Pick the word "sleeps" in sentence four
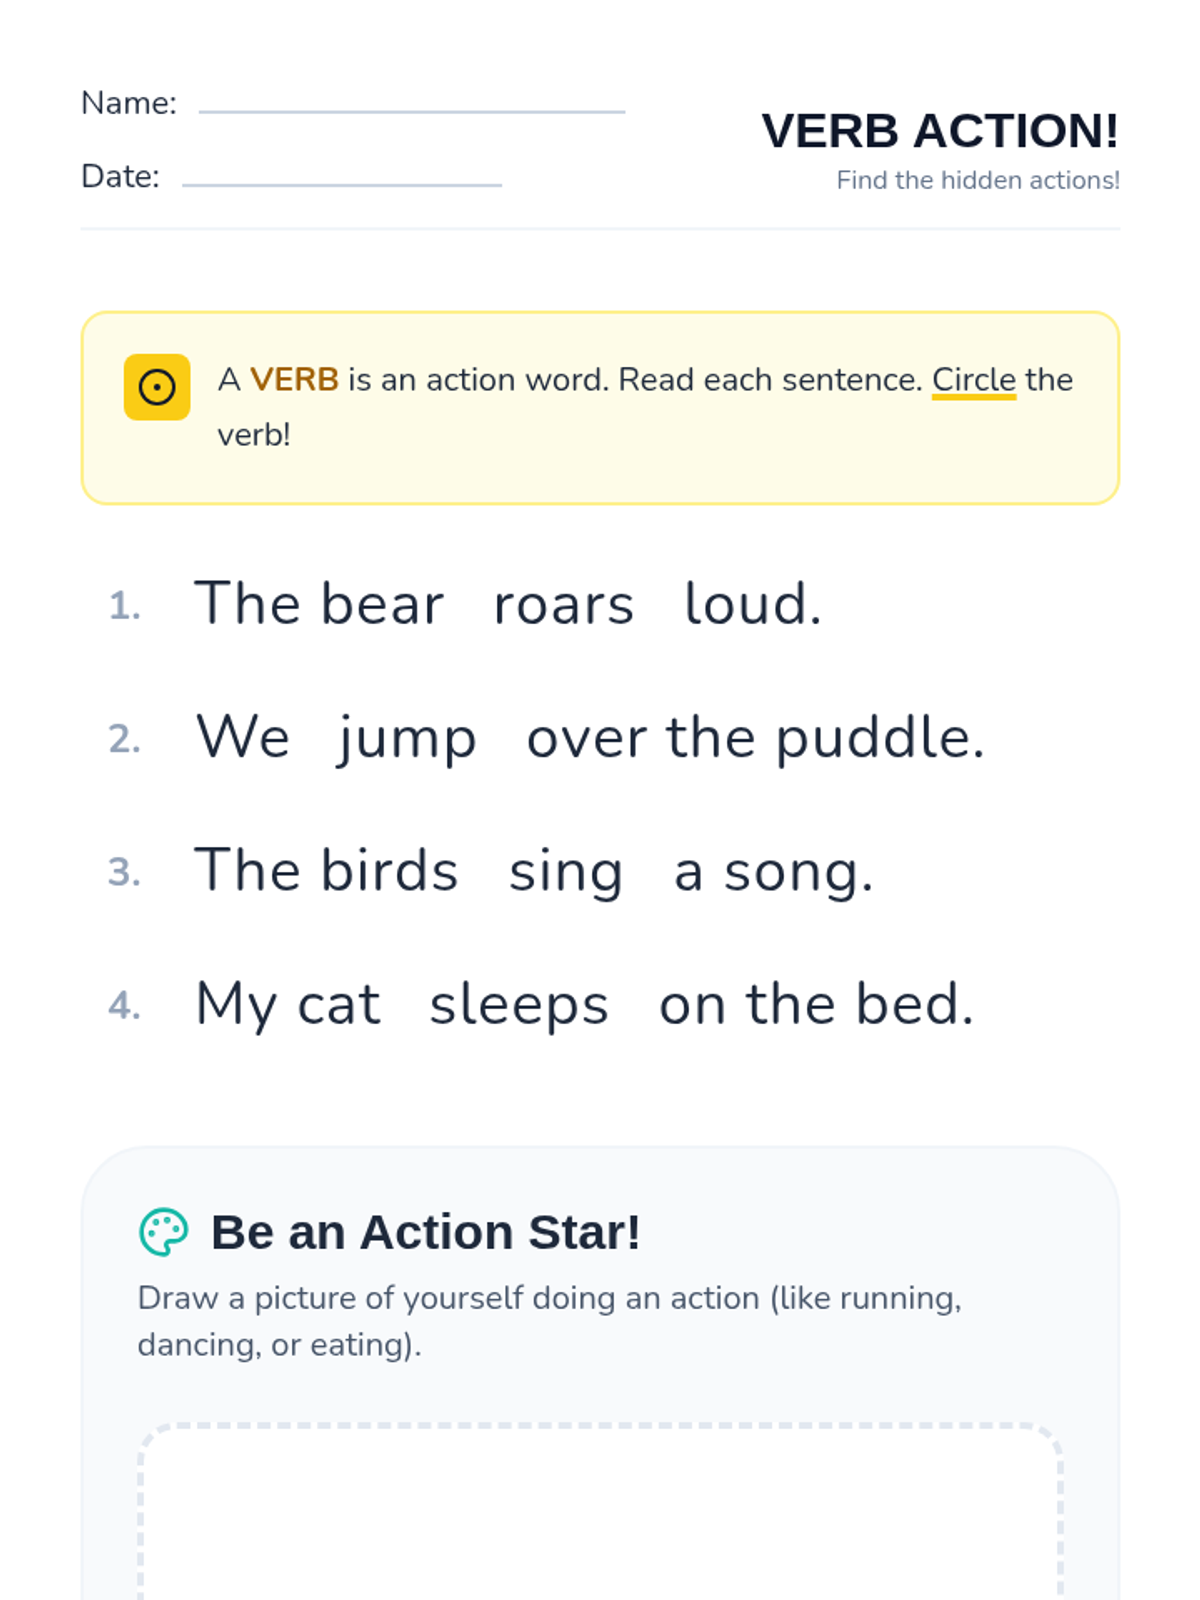Screen dimensions: 1200x1600 coord(519,1005)
